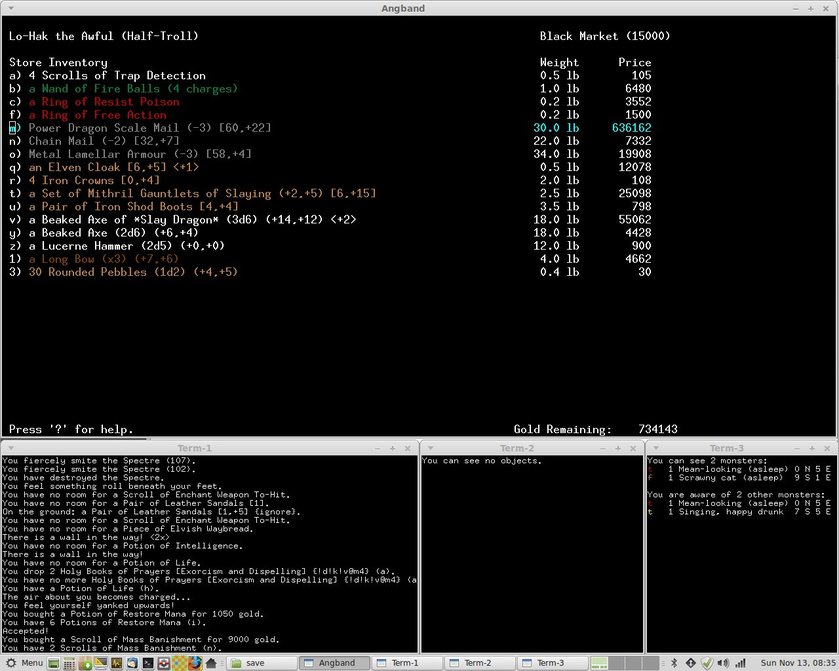Click the Bluetooth tray icon
Image resolution: width=839 pixels, height=671 pixels.
point(675,663)
